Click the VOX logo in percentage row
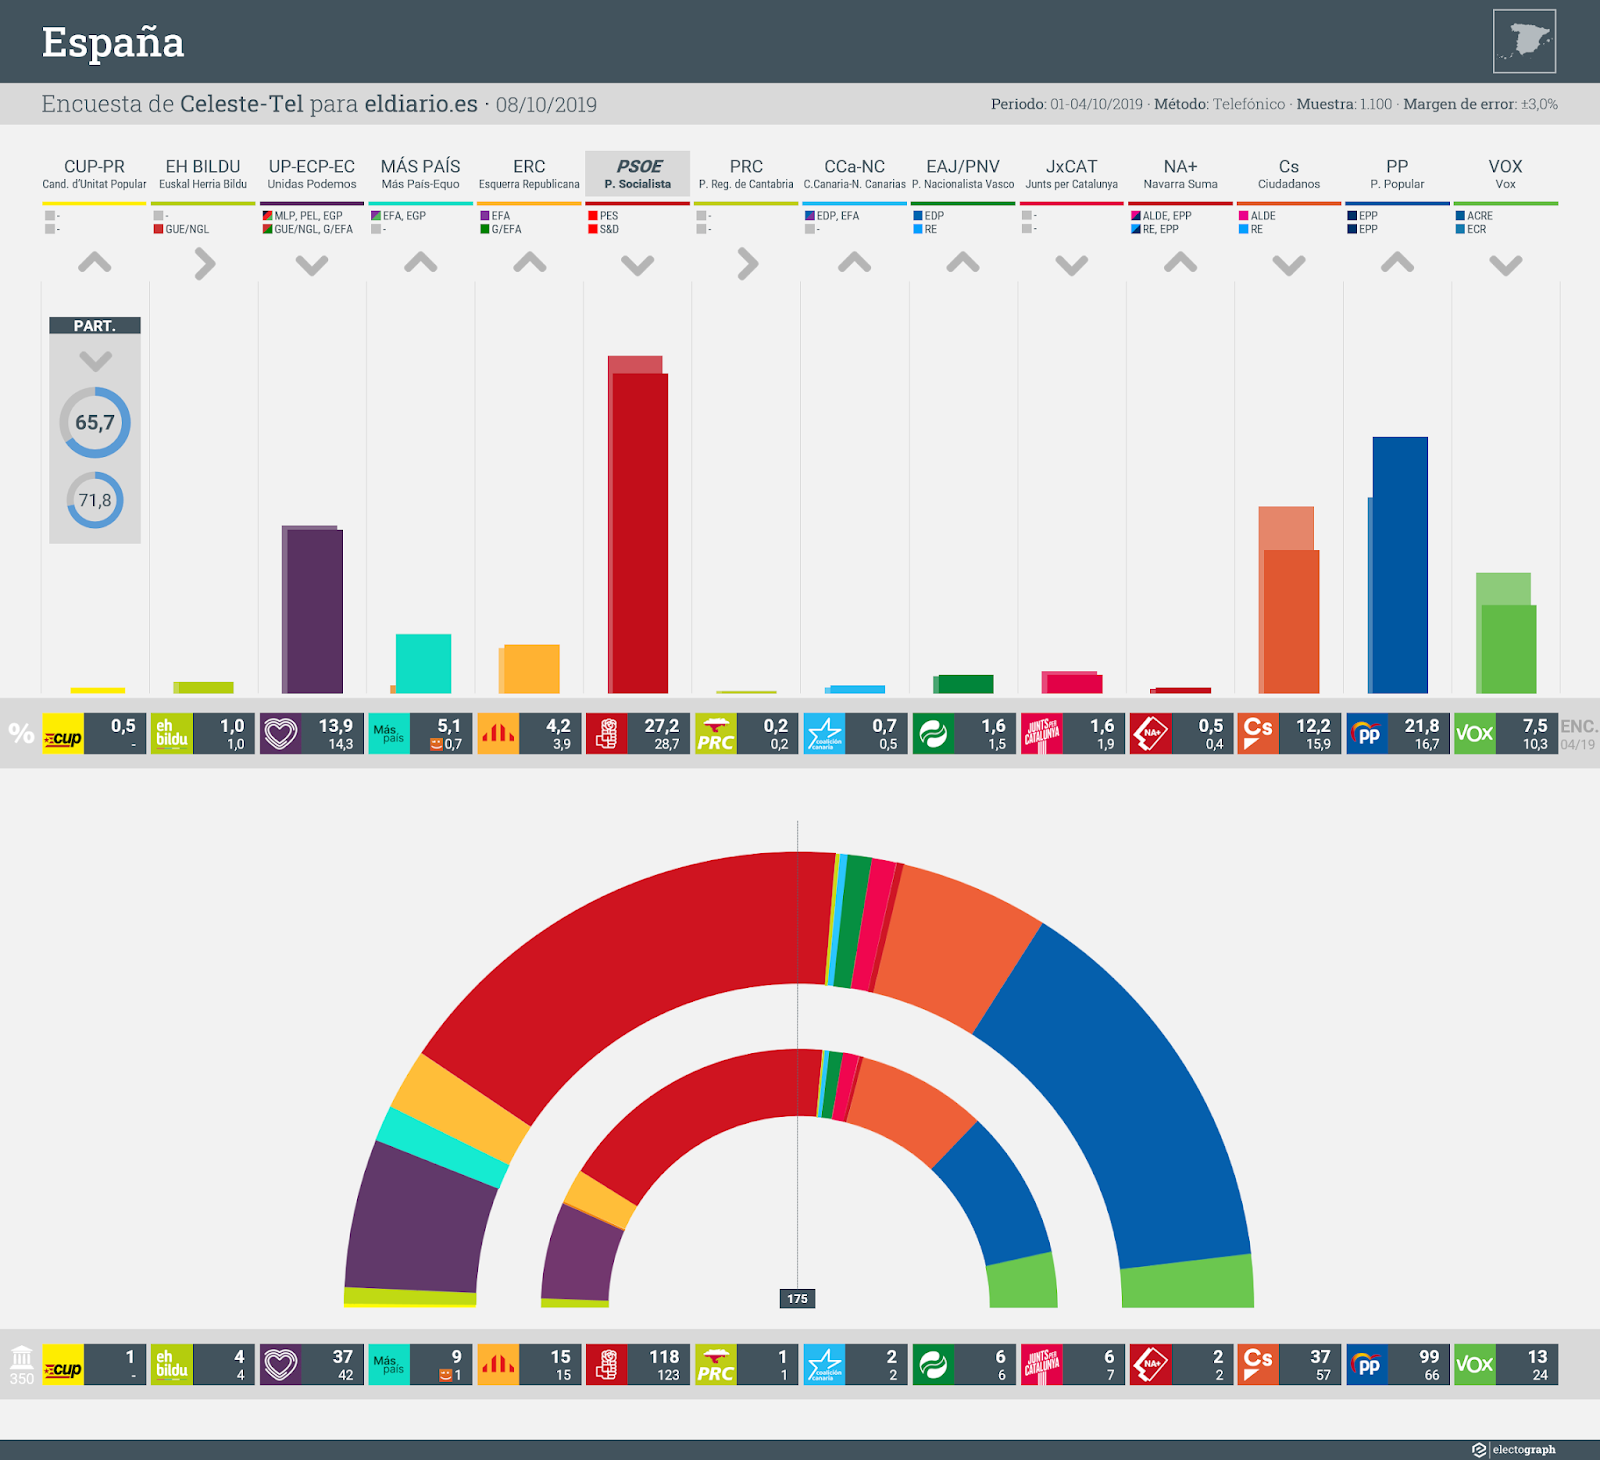 coord(1475,734)
